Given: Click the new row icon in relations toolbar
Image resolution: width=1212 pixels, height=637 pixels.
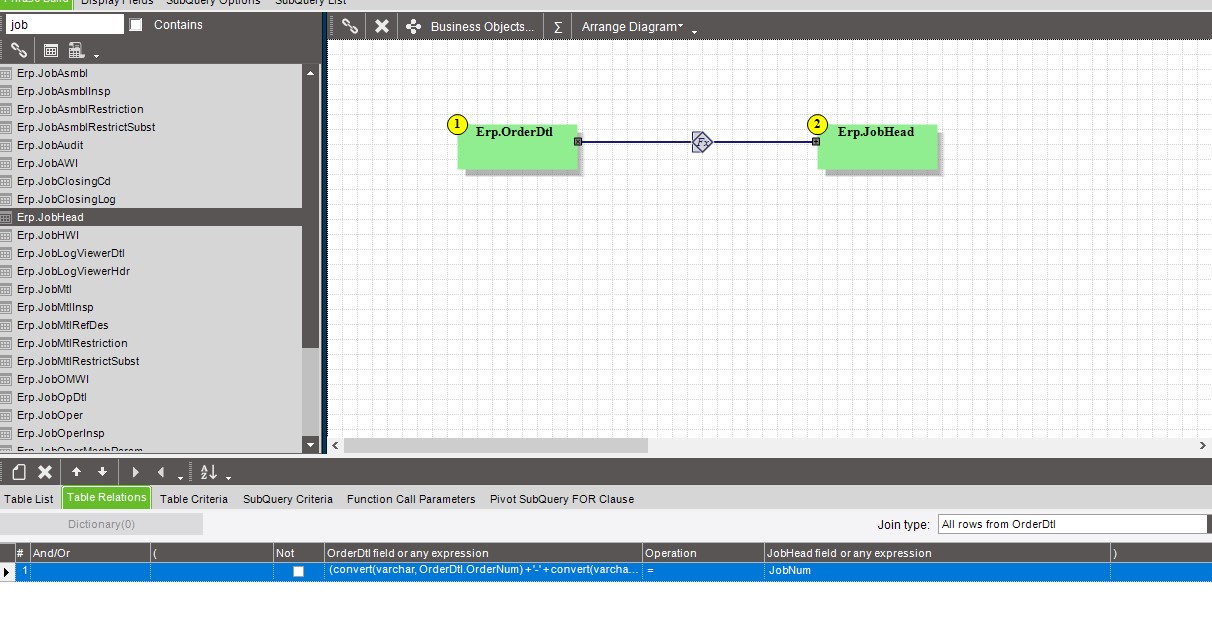Looking at the screenshot, I should (19, 472).
